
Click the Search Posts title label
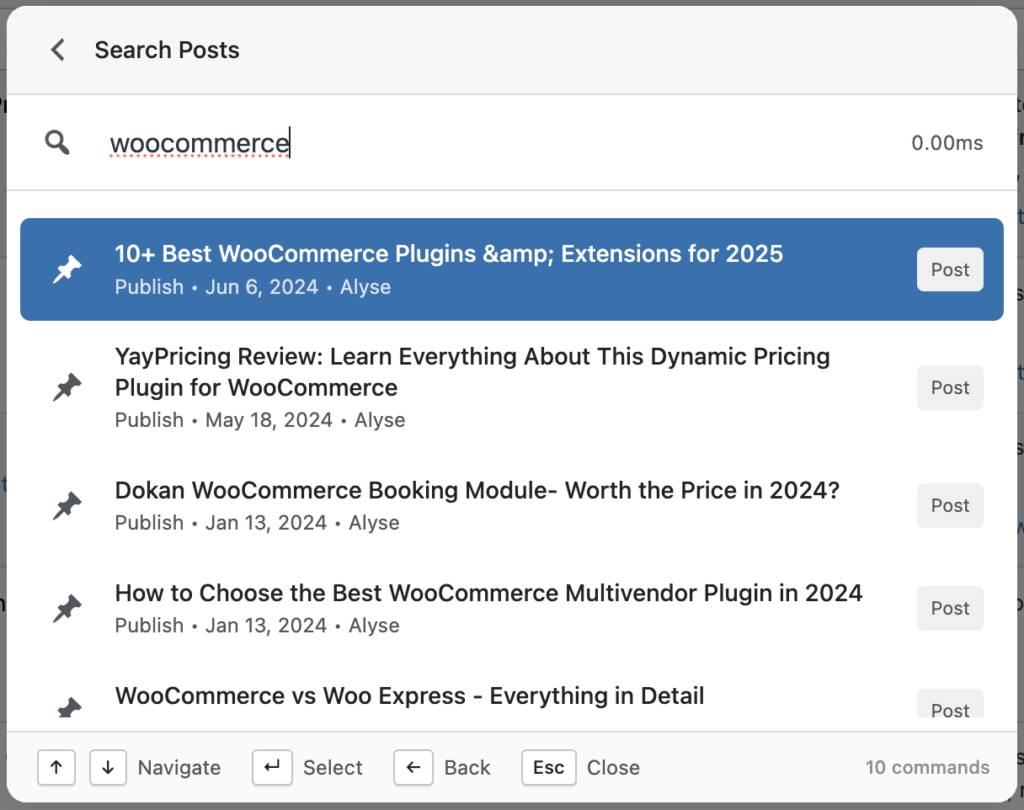tap(167, 49)
